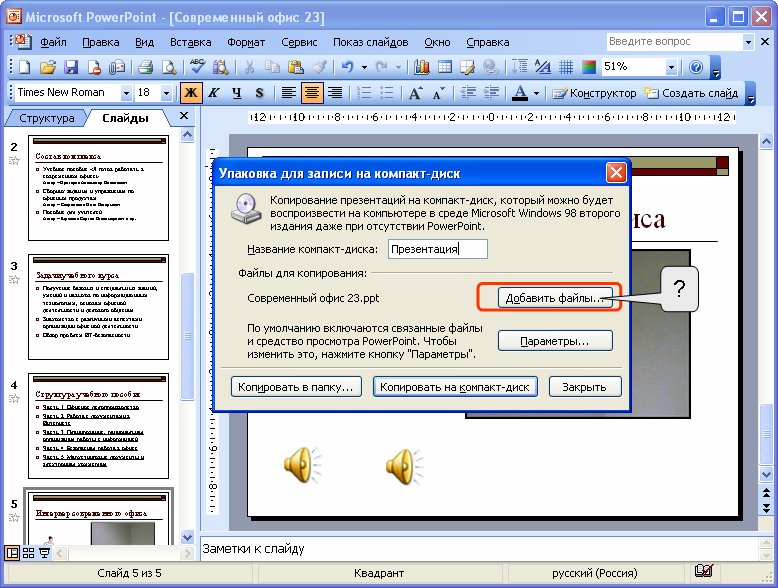This screenshot has width=778, height=588.
Task: Open the 51% zoom dropdown
Action: 671,67
